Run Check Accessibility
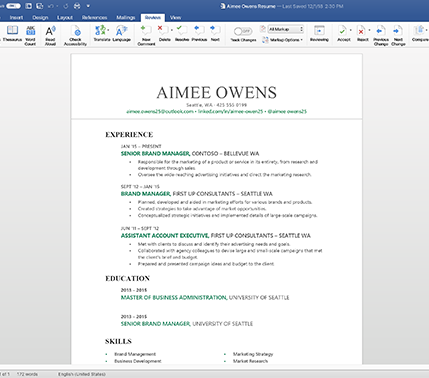The image size is (429, 378). (75, 35)
